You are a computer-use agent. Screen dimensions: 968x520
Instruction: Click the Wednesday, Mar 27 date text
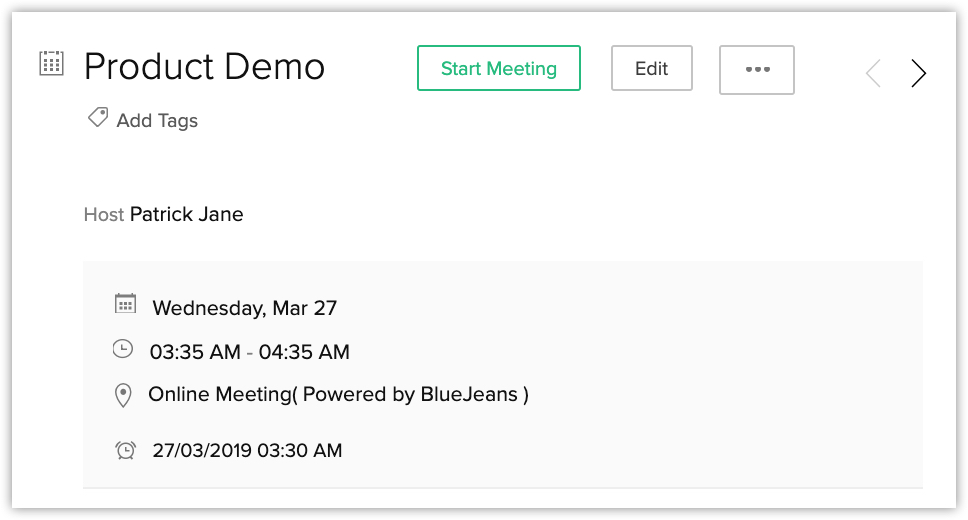[x=244, y=308]
